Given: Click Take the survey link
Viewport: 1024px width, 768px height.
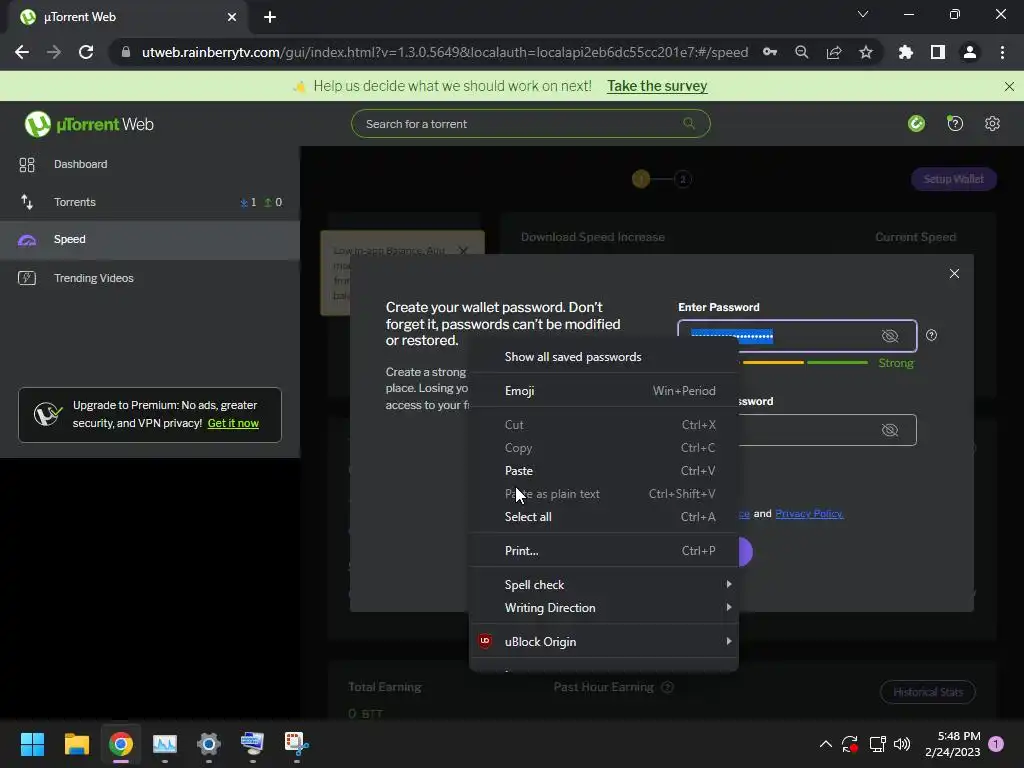Looking at the screenshot, I should pyautogui.click(x=657, y=86).
